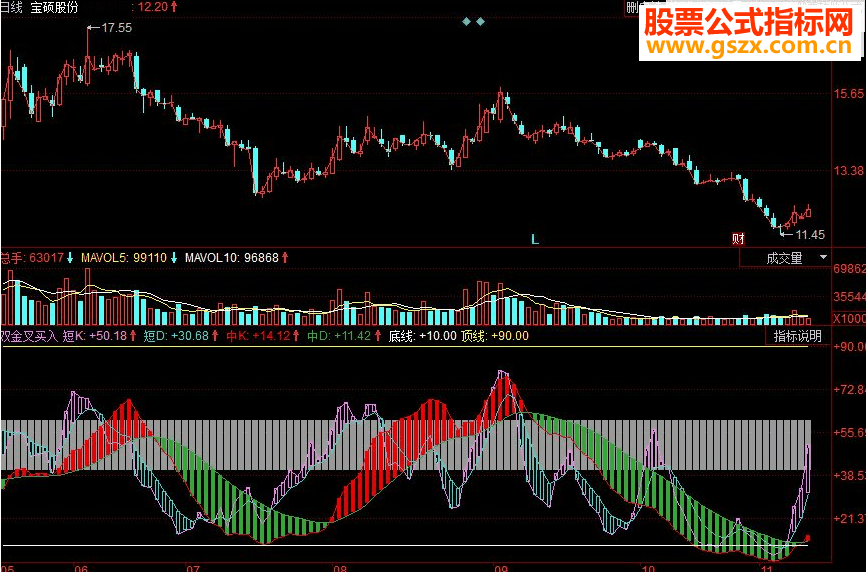Click the 财 financial info marker
Viewport: 866px width, 572px height.
coord(738,239)
